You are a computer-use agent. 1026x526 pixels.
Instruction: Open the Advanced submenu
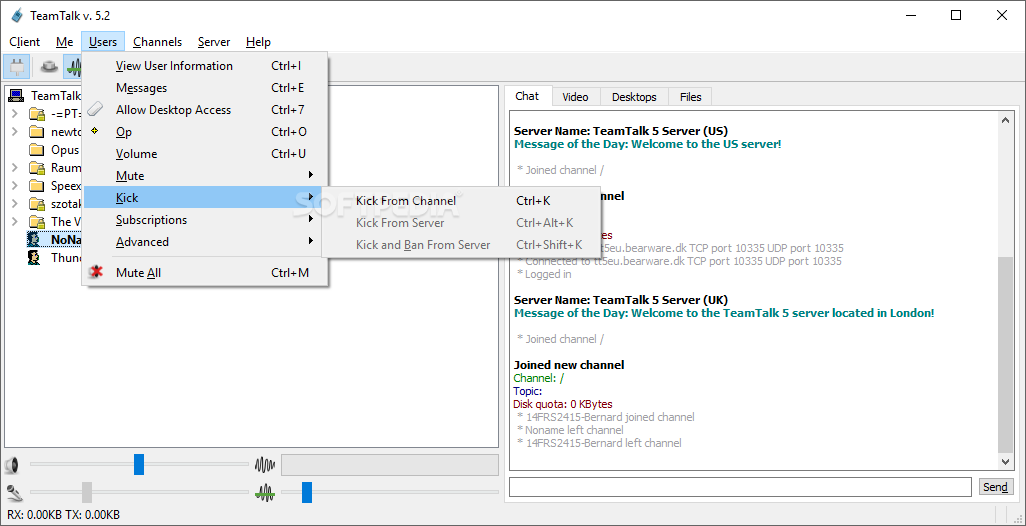[205, 241]
